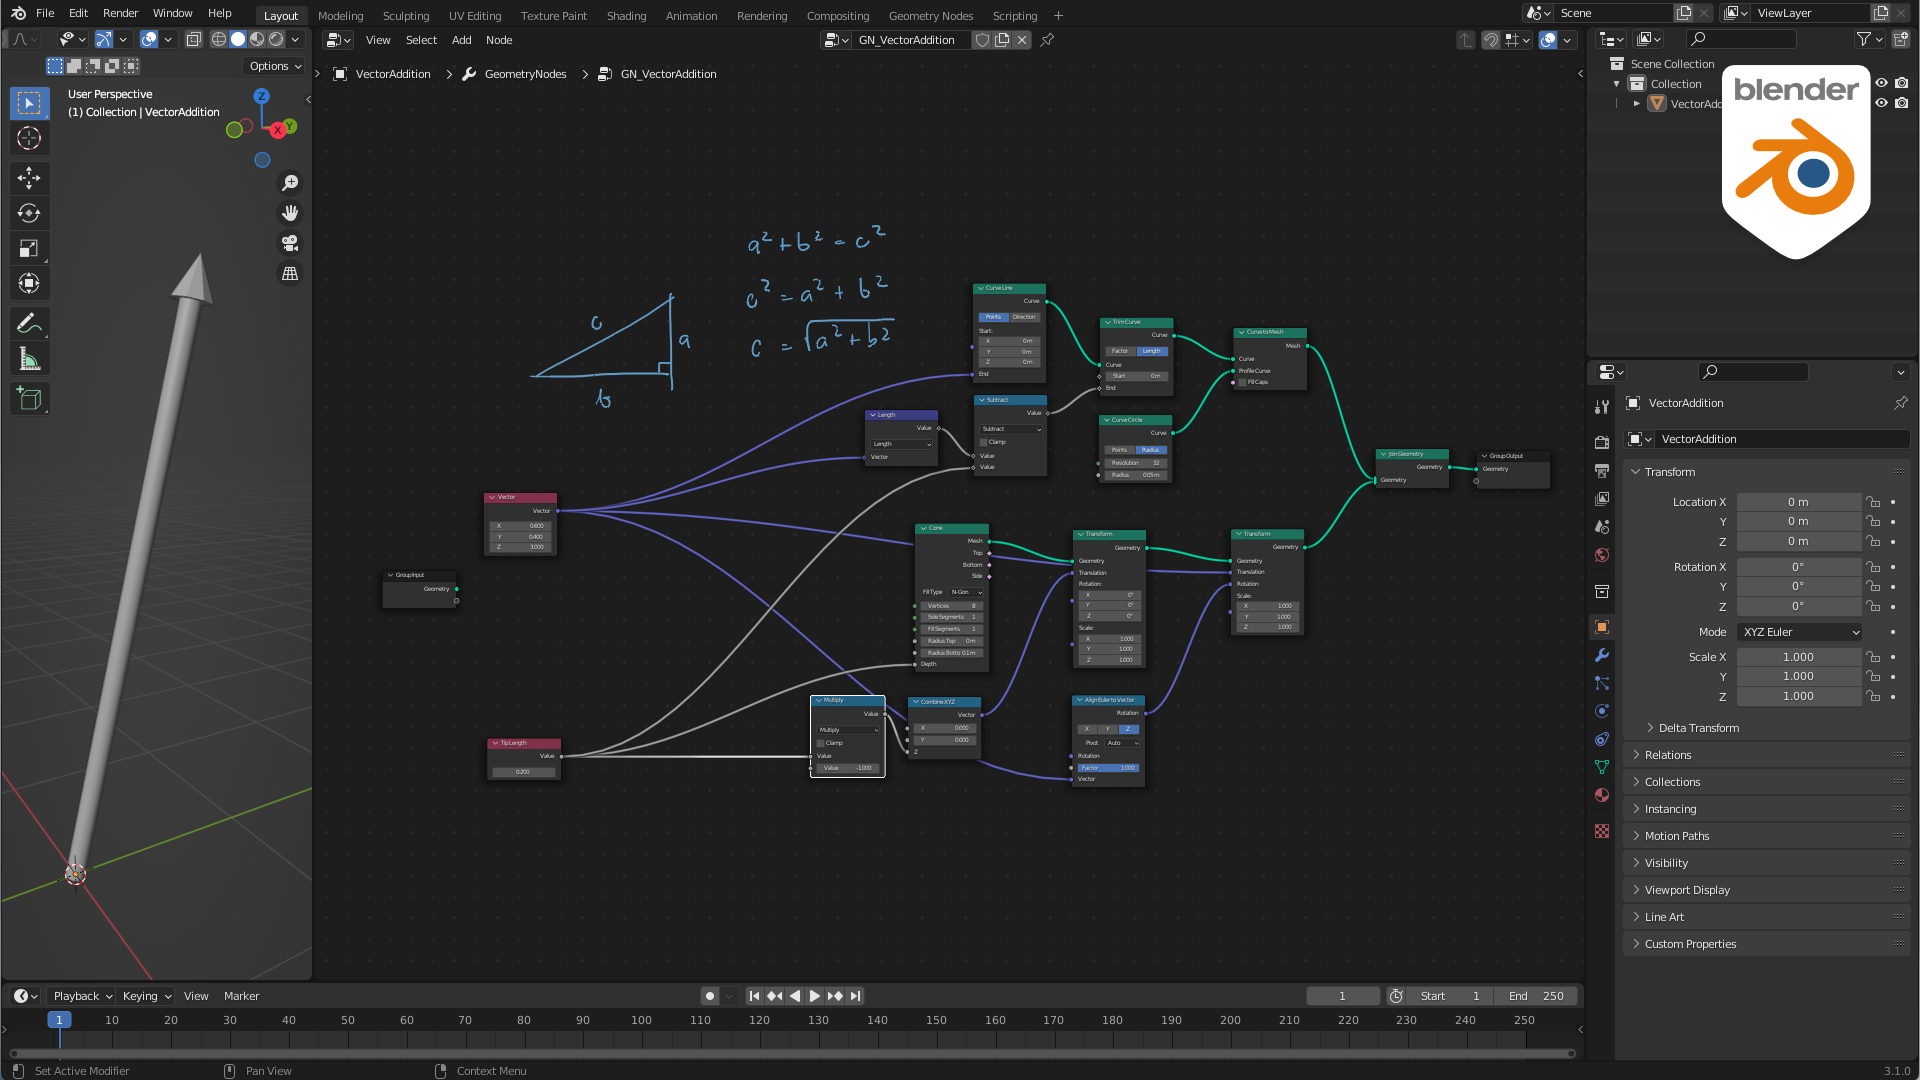Enable Fill Caps on Curve to Mesh node
Screen dimensions: 1920x1080
[1242, 382]
